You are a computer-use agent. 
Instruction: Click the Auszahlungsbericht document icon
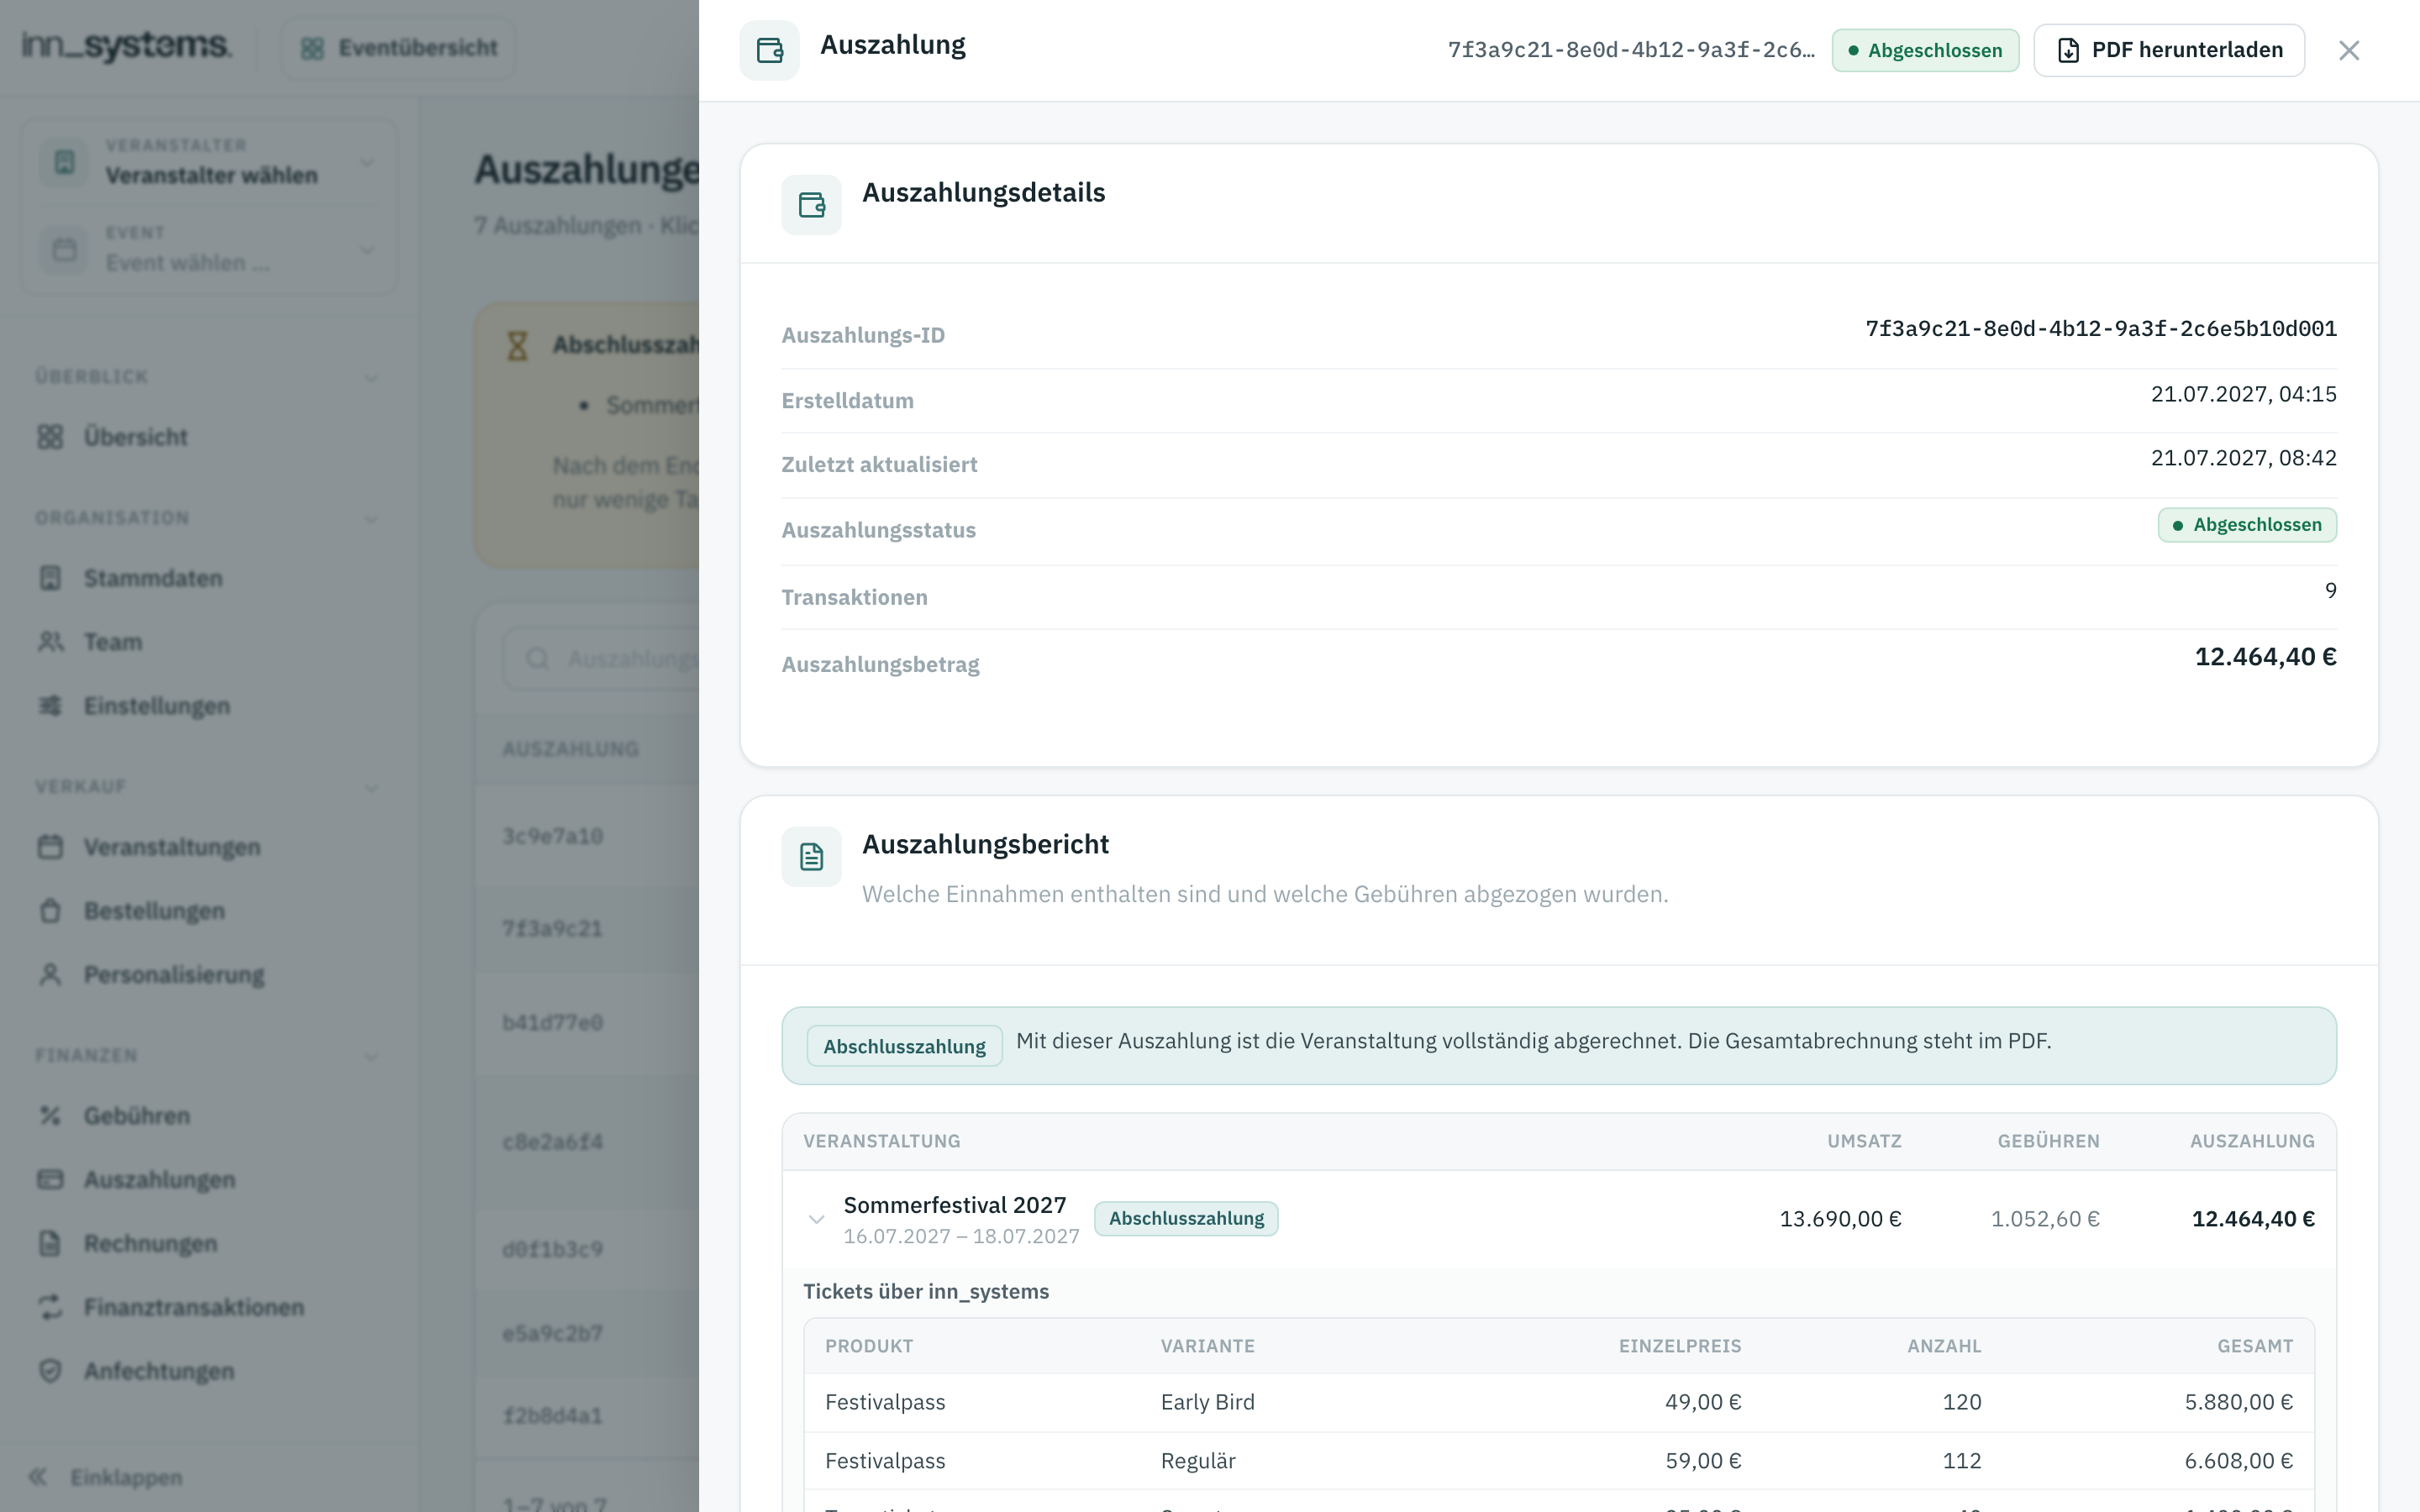point(811,857)
